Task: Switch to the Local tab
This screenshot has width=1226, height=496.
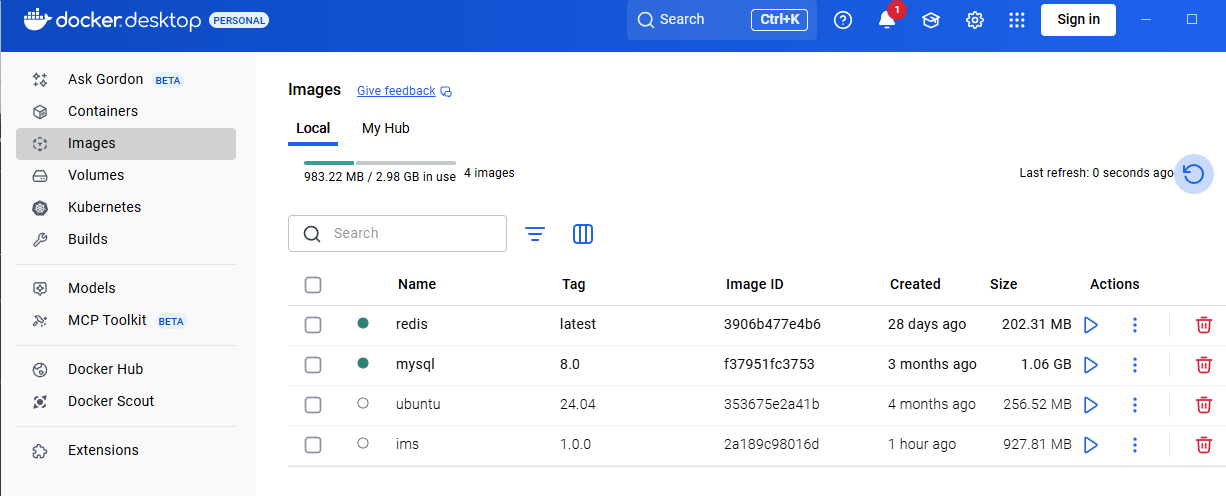Action: pos(313,128)
